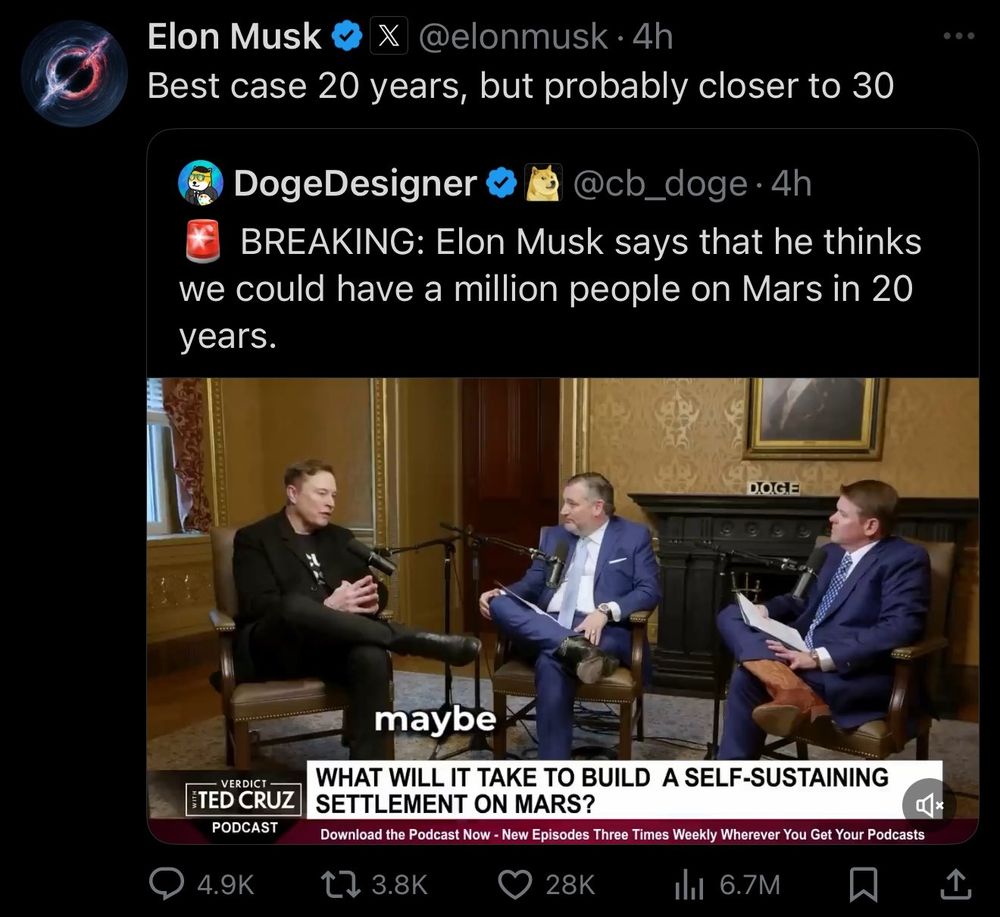Open the quoted tweet text about Mars

[550, 288]
